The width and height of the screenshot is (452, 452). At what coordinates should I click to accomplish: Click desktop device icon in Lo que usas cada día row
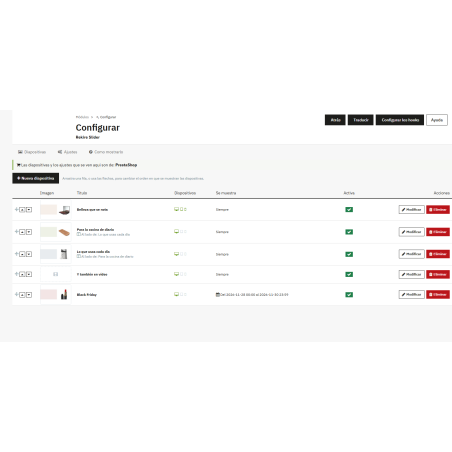(x=176, y=254)
